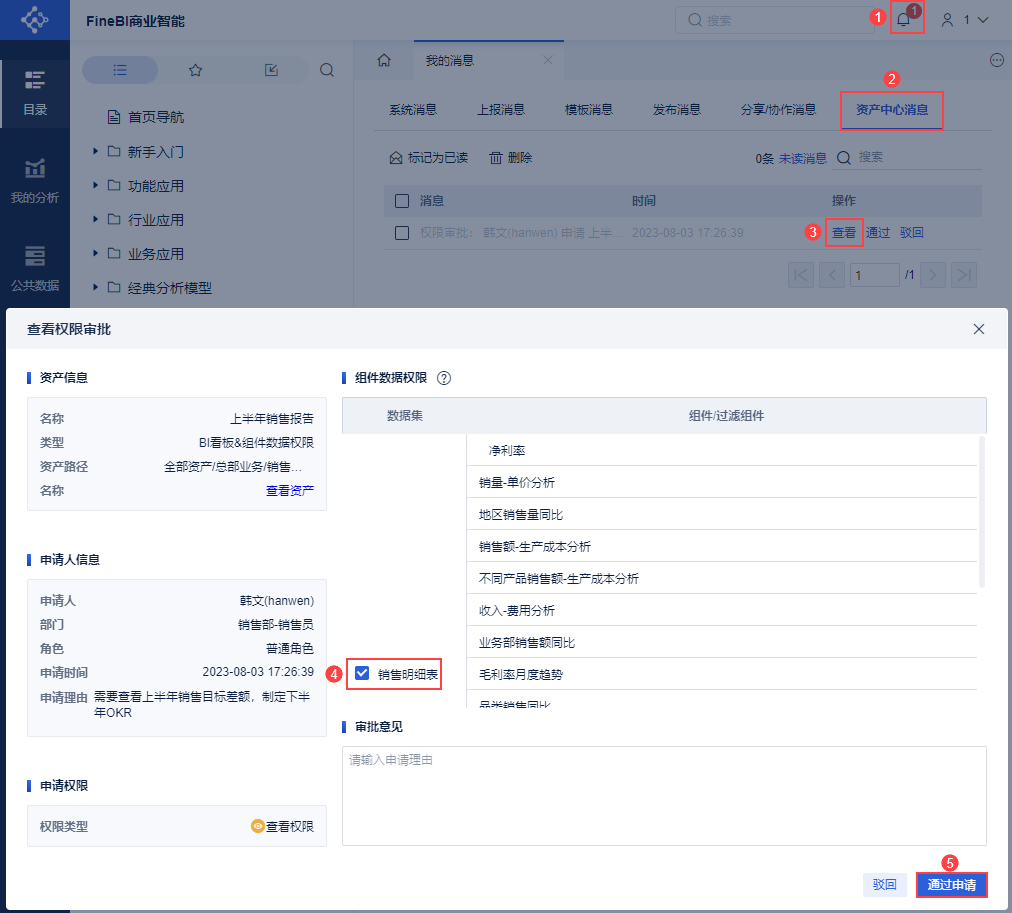Uncheck the 销售明细表 dataset checkbox
This screenshot has height=913, width=1012.
tap(362, 674)
